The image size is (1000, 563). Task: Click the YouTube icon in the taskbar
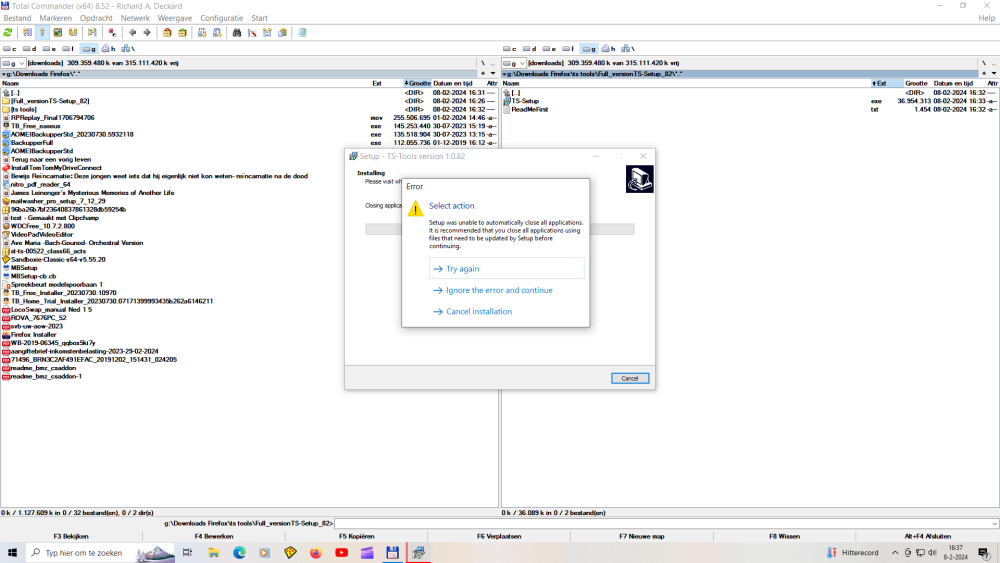(342, 552)
